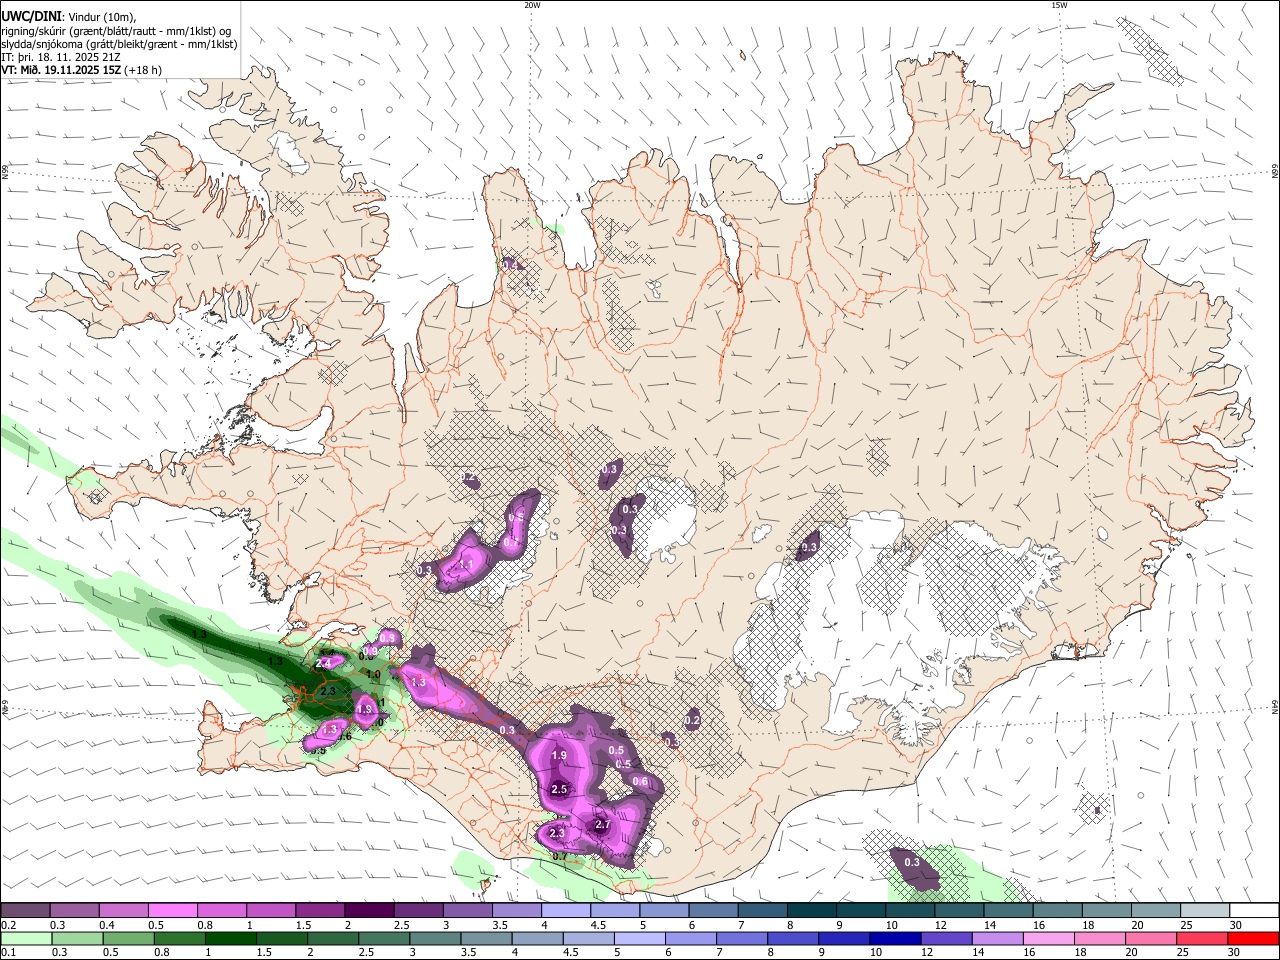Image resolution: width=1280 pixels, height=960 pixels.
Task: Click the "0.7" value near the south coast
Action: (x=560, y=856)
